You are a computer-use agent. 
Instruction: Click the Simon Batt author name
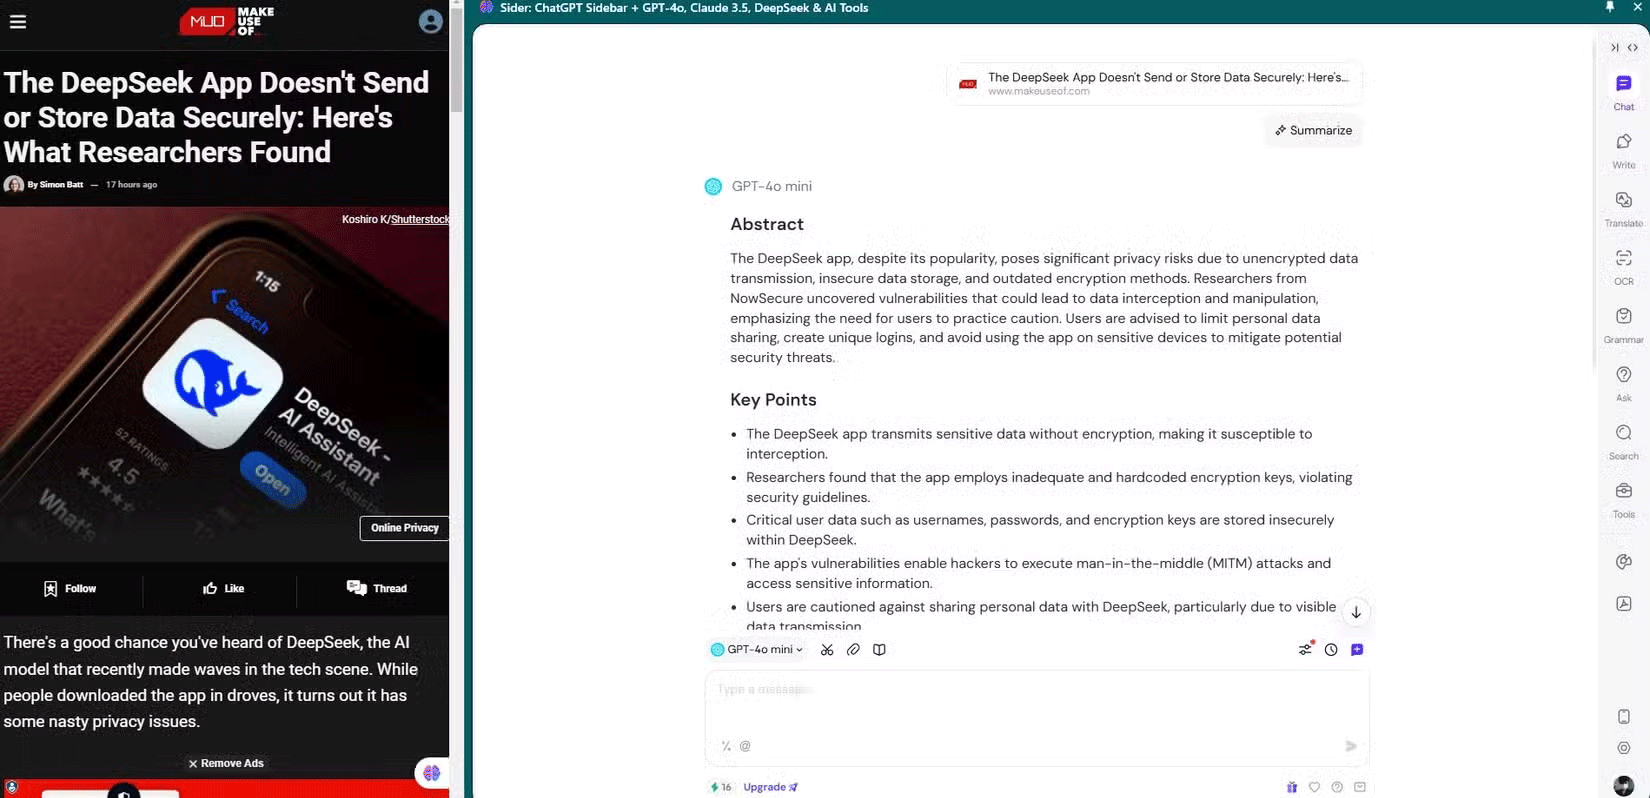[x=61, y=185]
